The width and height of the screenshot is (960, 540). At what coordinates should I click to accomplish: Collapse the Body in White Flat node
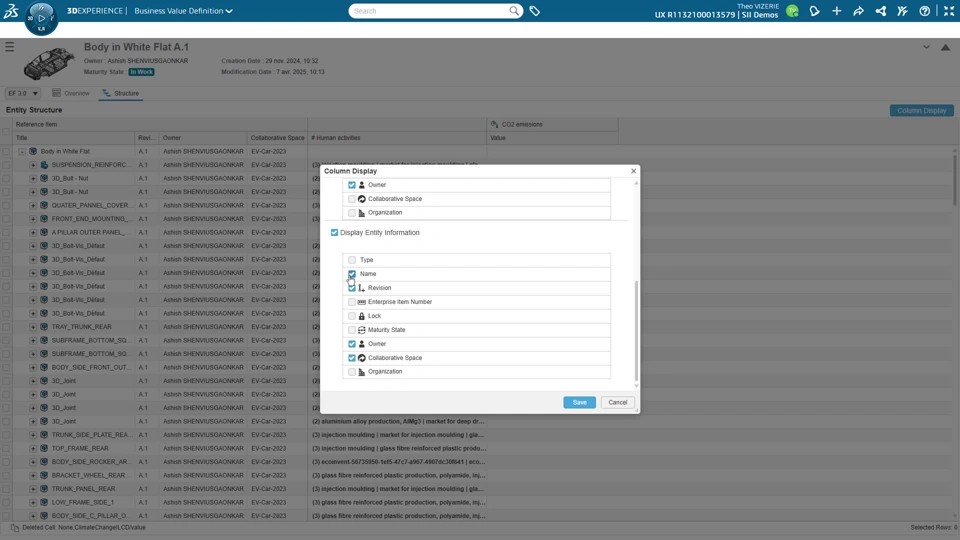(x=22, y=151)
